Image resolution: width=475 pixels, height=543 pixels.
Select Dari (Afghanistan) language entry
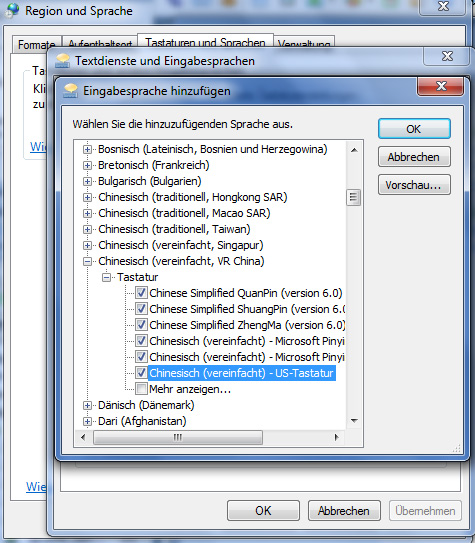[142, 421]
